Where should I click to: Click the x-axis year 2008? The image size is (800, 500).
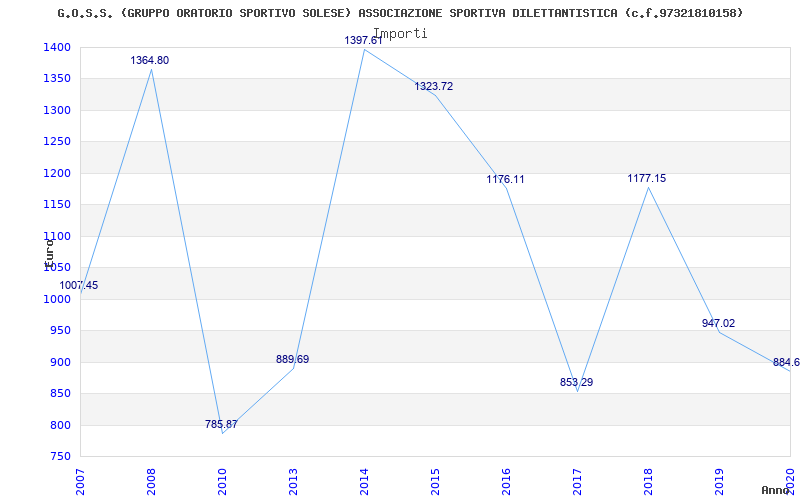(x=152, y=481)
